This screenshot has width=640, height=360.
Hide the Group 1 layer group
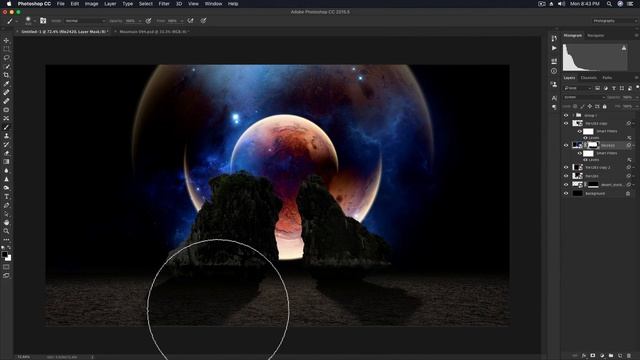click(566, 116)
